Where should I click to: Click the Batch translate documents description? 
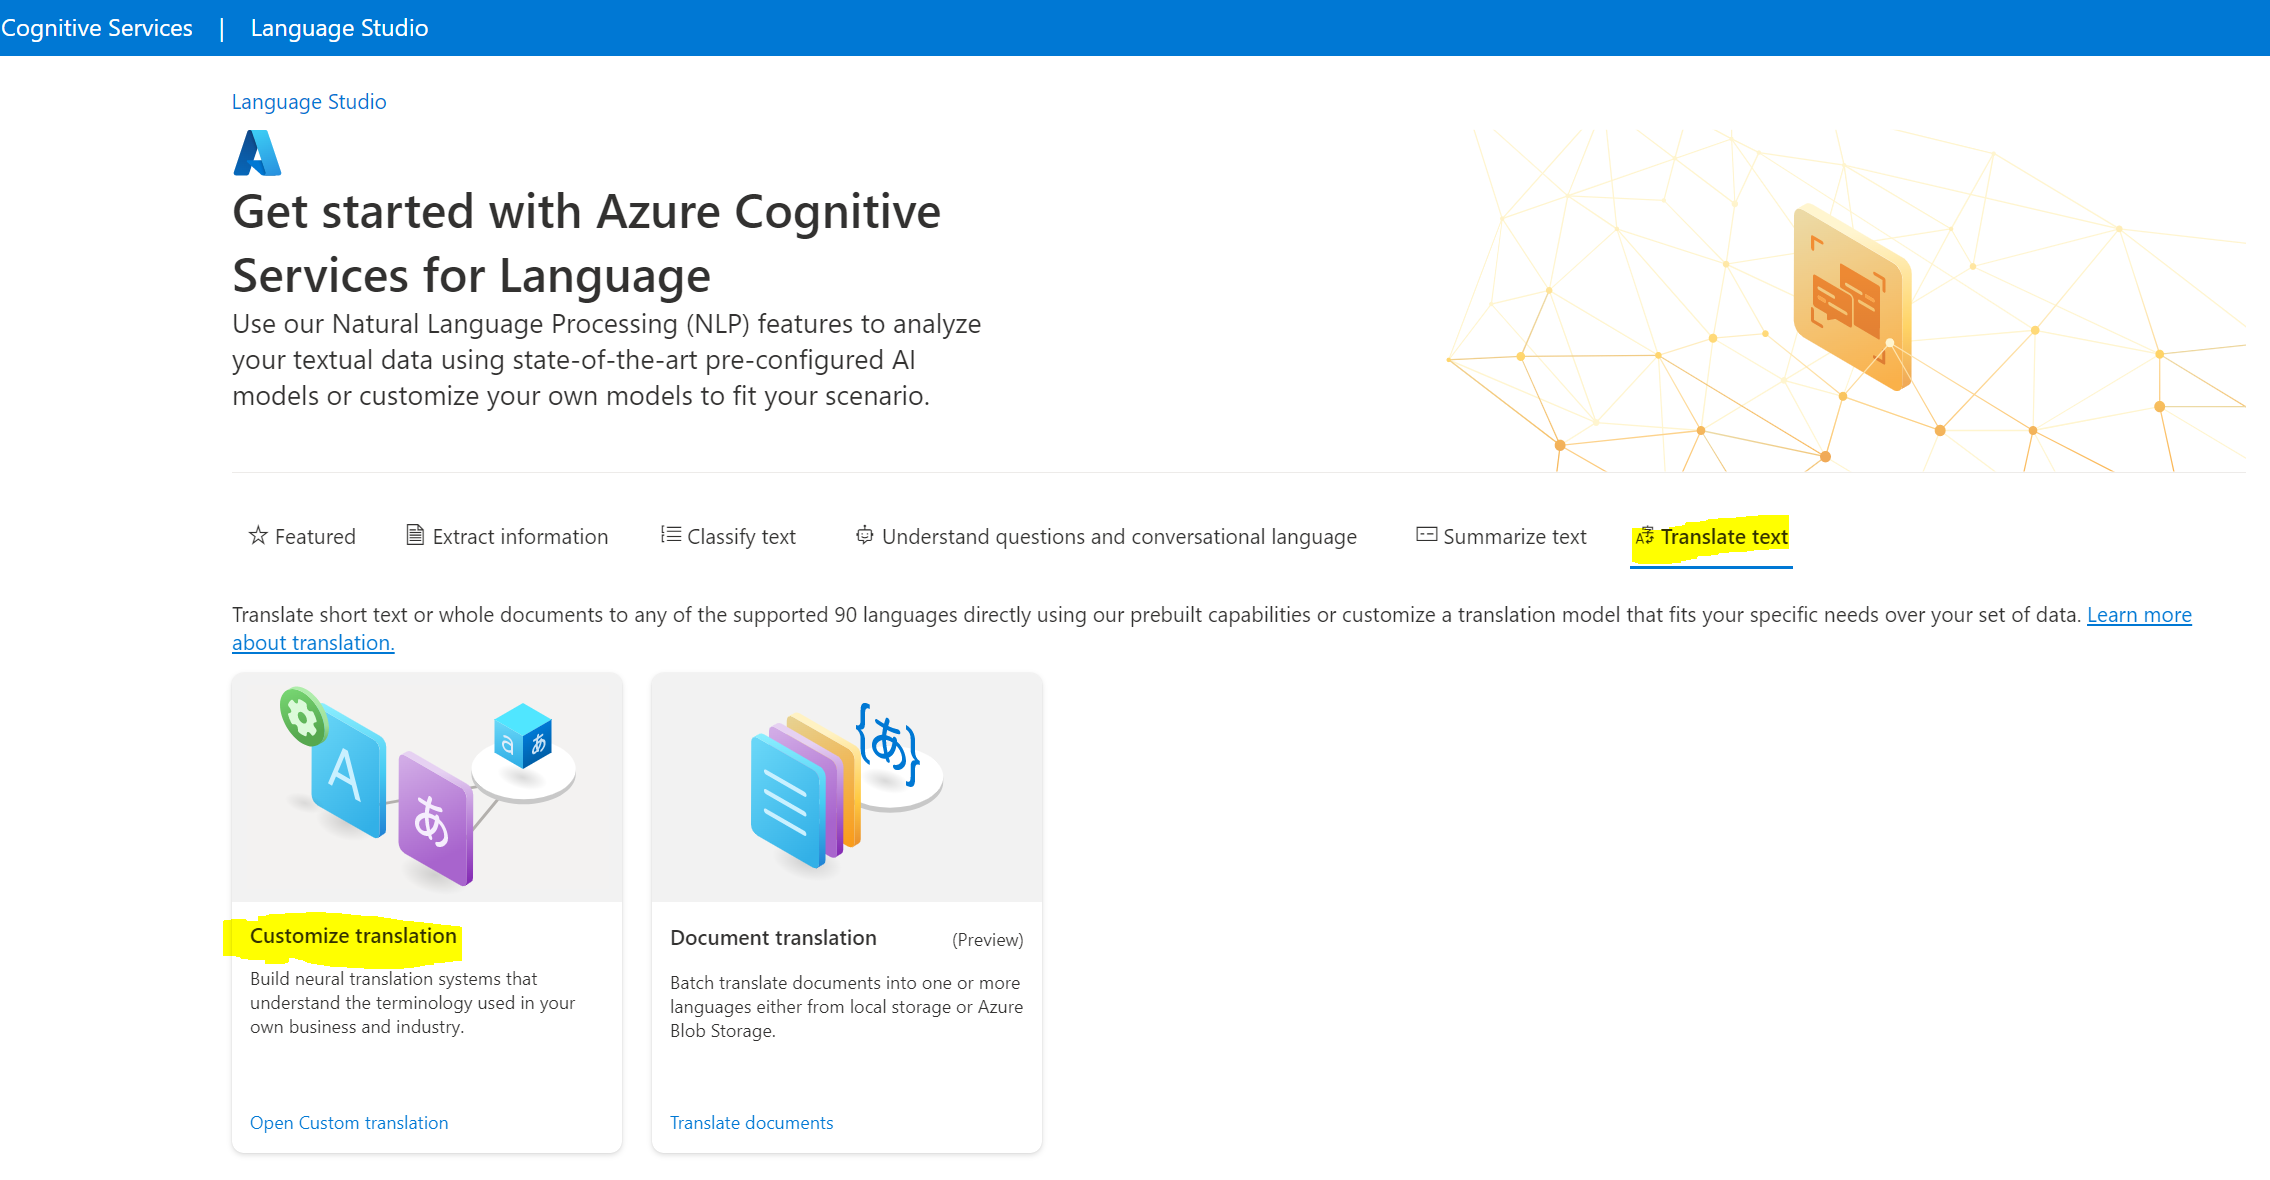846,1007
